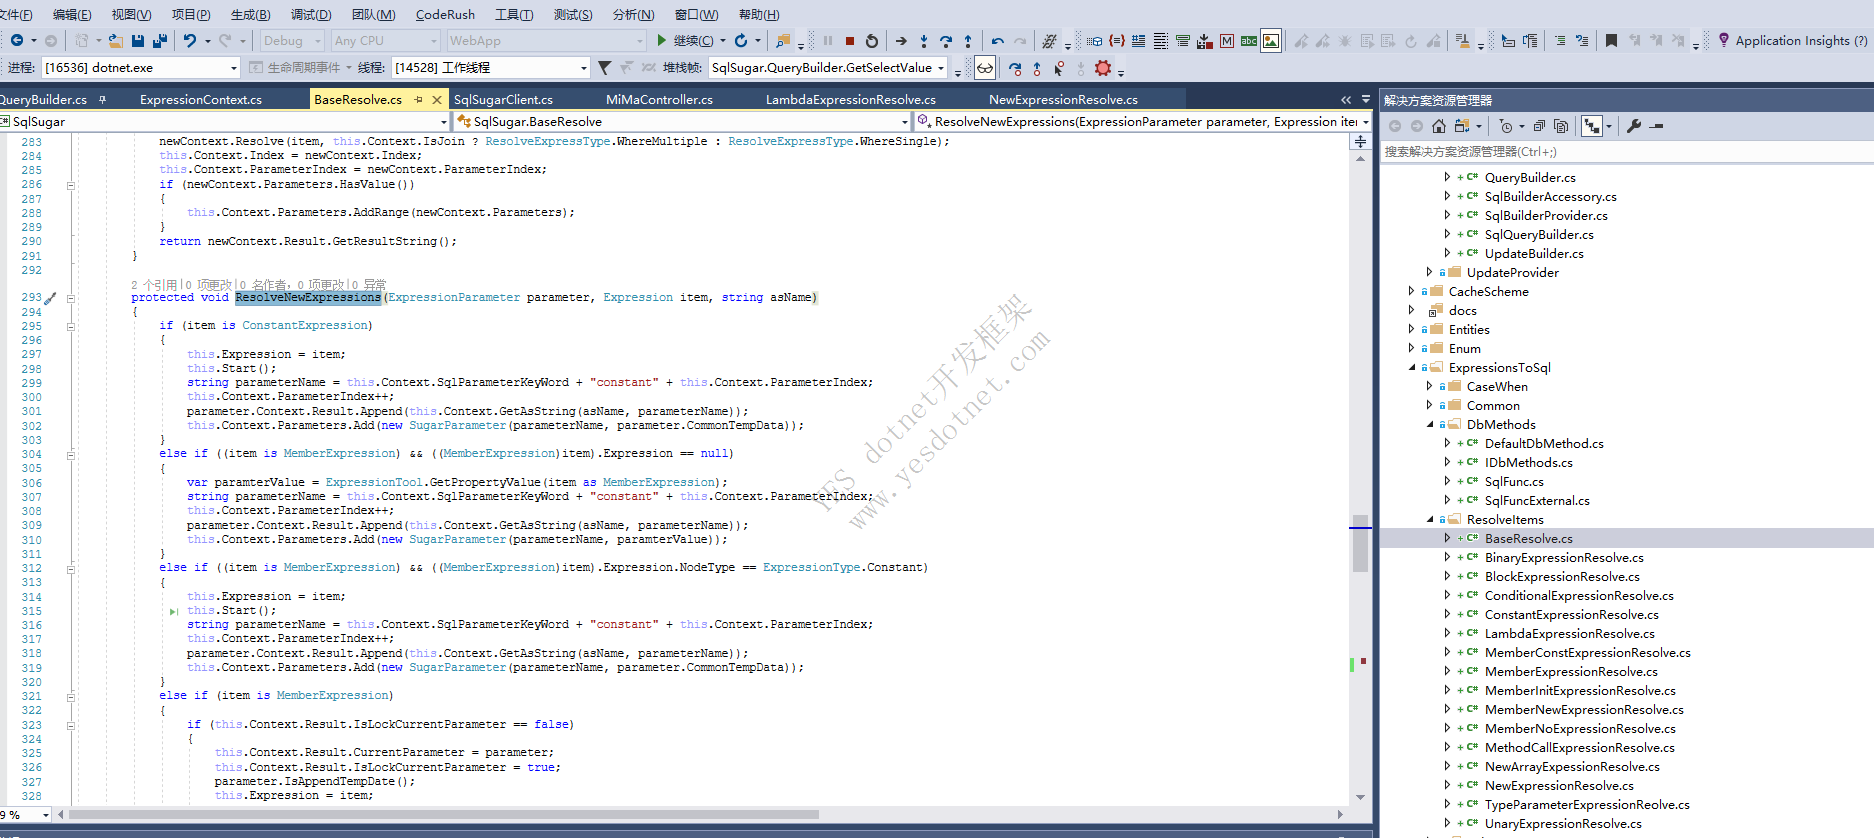
Task: Click the Pending Changes Filter clock icon
Action: [1506, 126]
